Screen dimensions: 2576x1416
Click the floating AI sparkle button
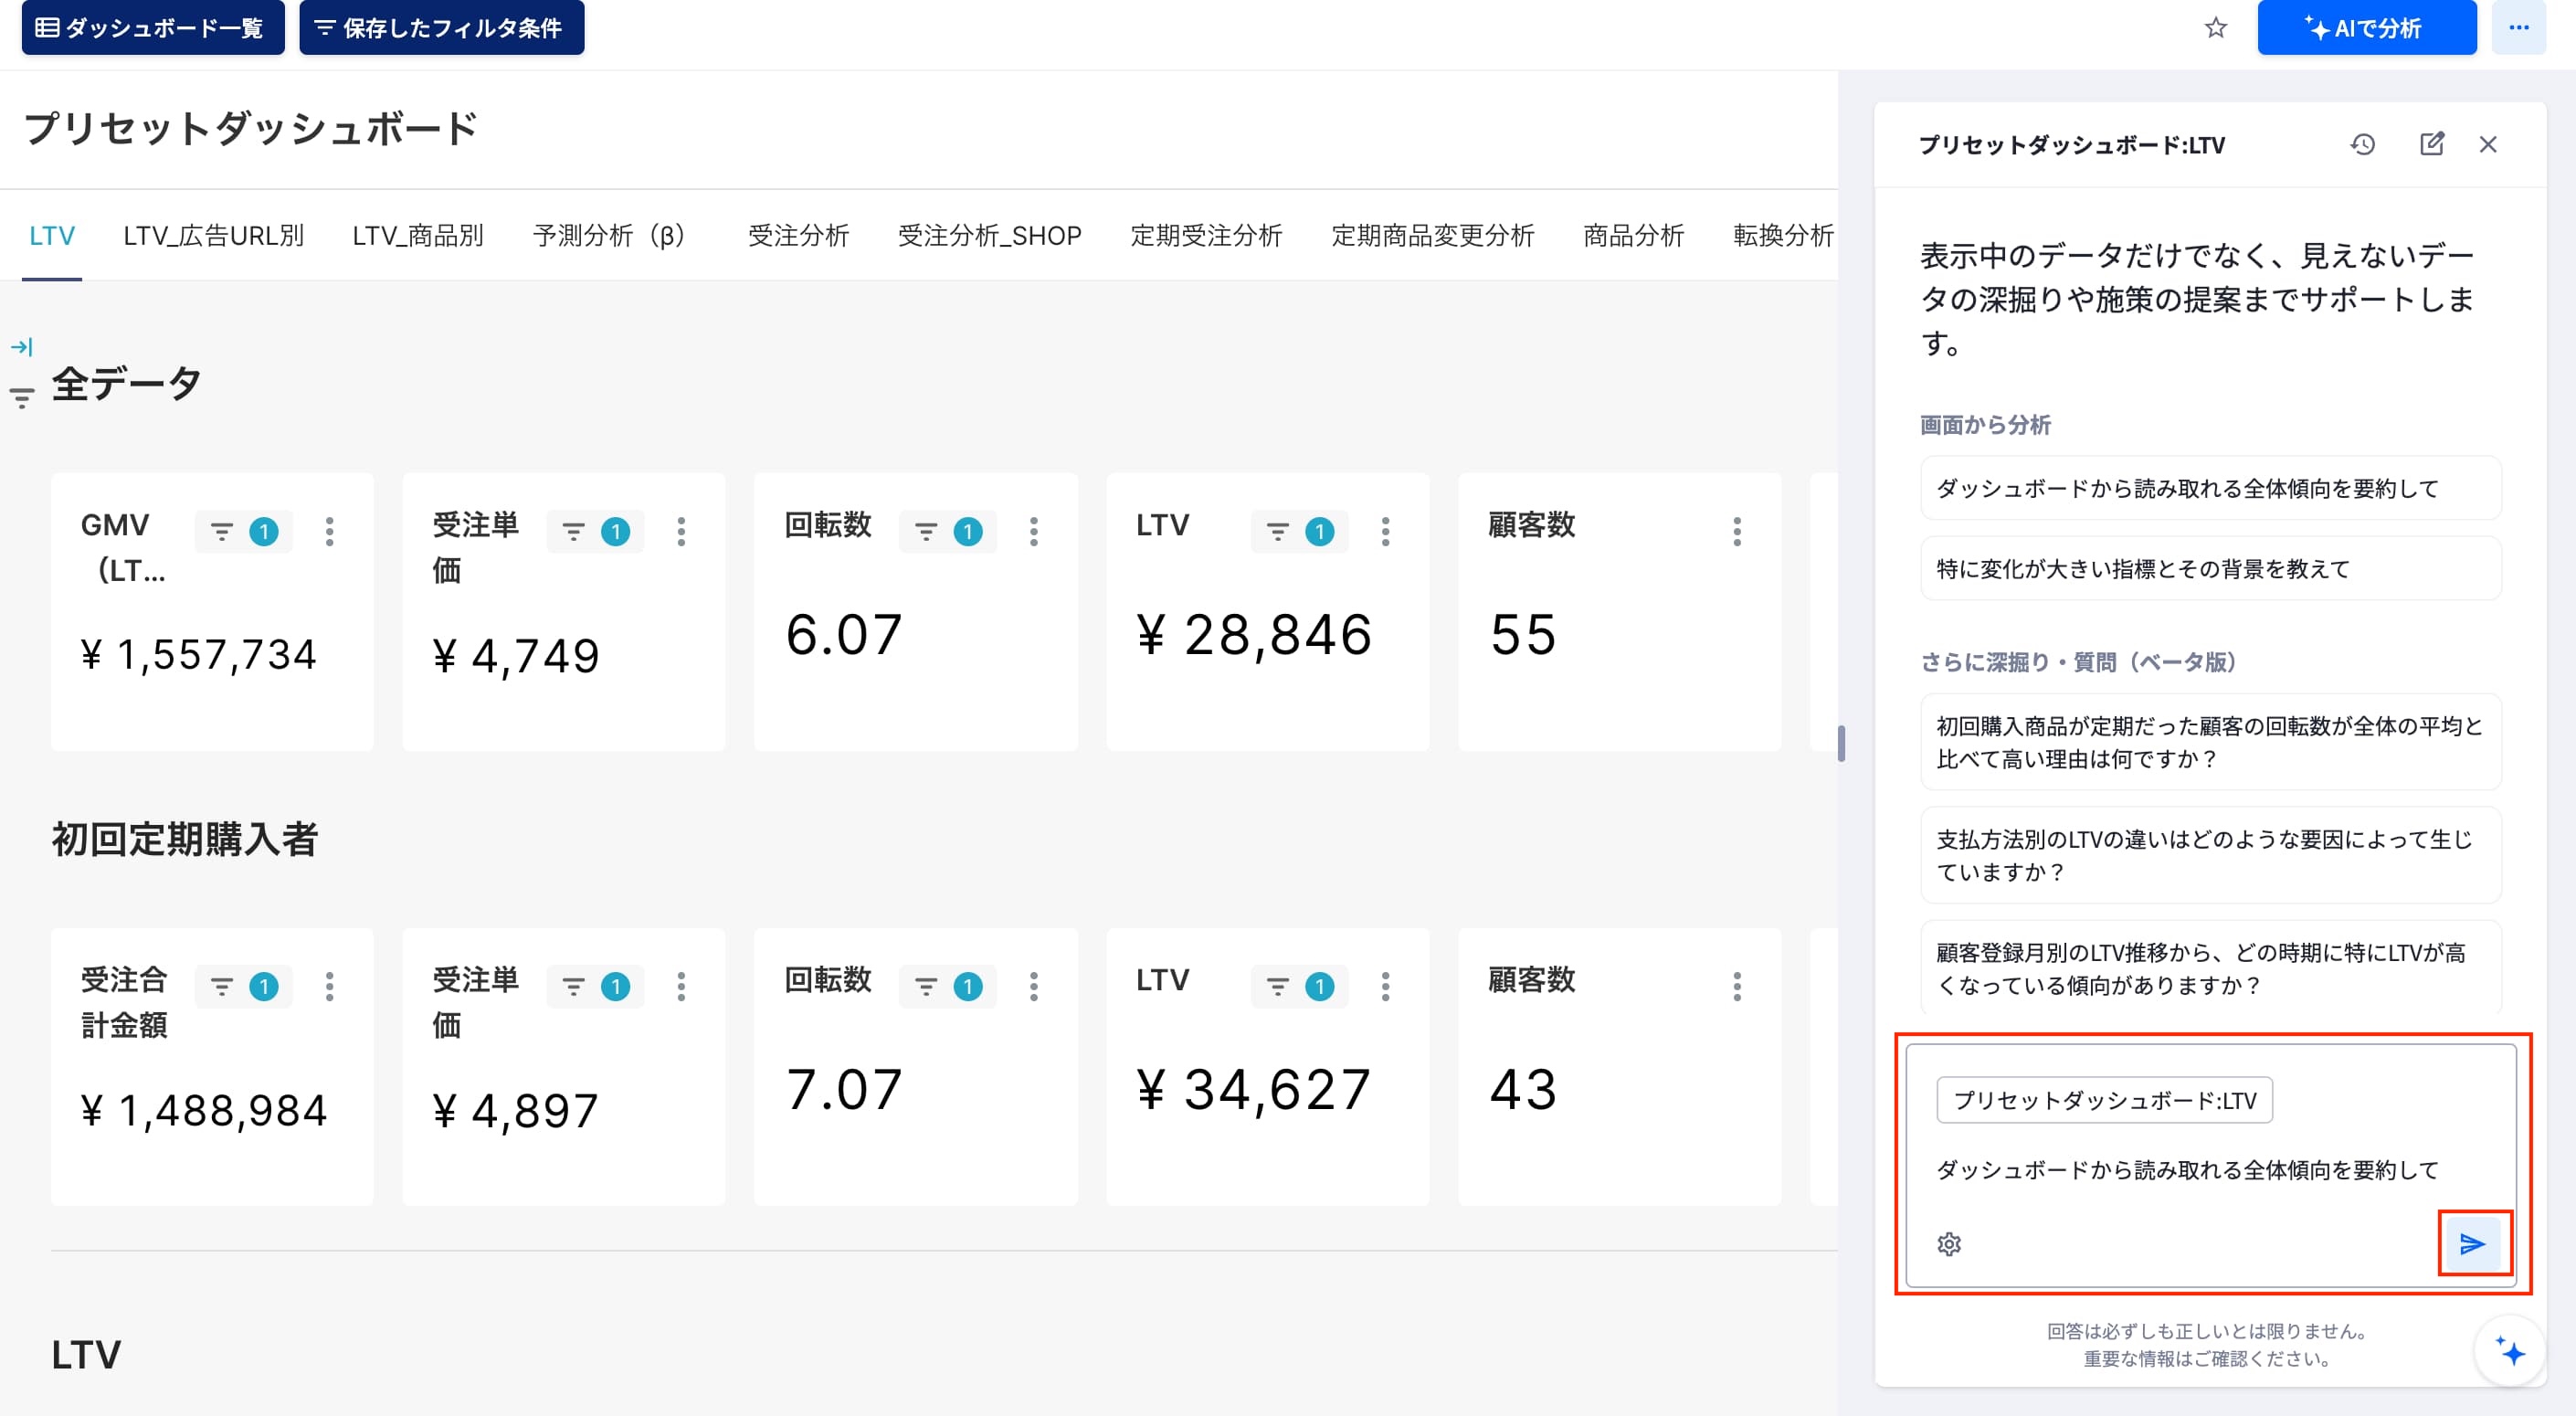2510,1351
